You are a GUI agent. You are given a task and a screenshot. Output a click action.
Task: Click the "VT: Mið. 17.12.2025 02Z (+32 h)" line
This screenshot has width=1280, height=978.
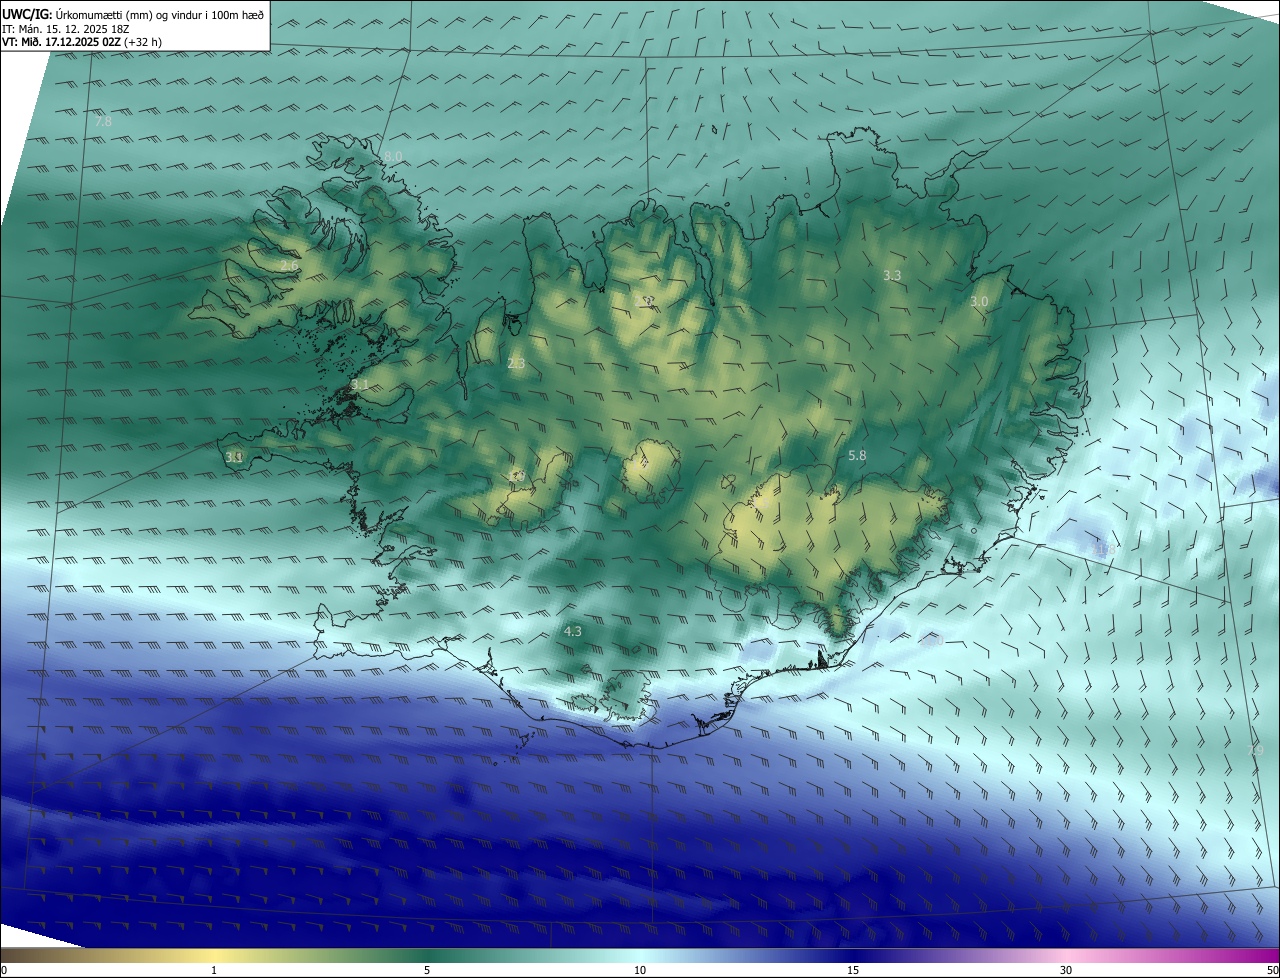click(81, 42)
